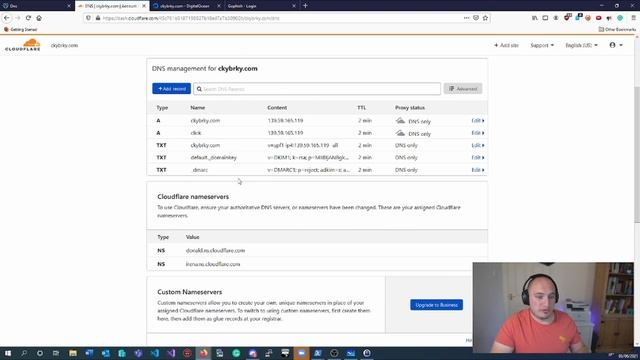Image resolution: width=640 pixels, height=360 pixels.
Task: Click the ckybrky.com site name in header
Action: coord(64,45)
